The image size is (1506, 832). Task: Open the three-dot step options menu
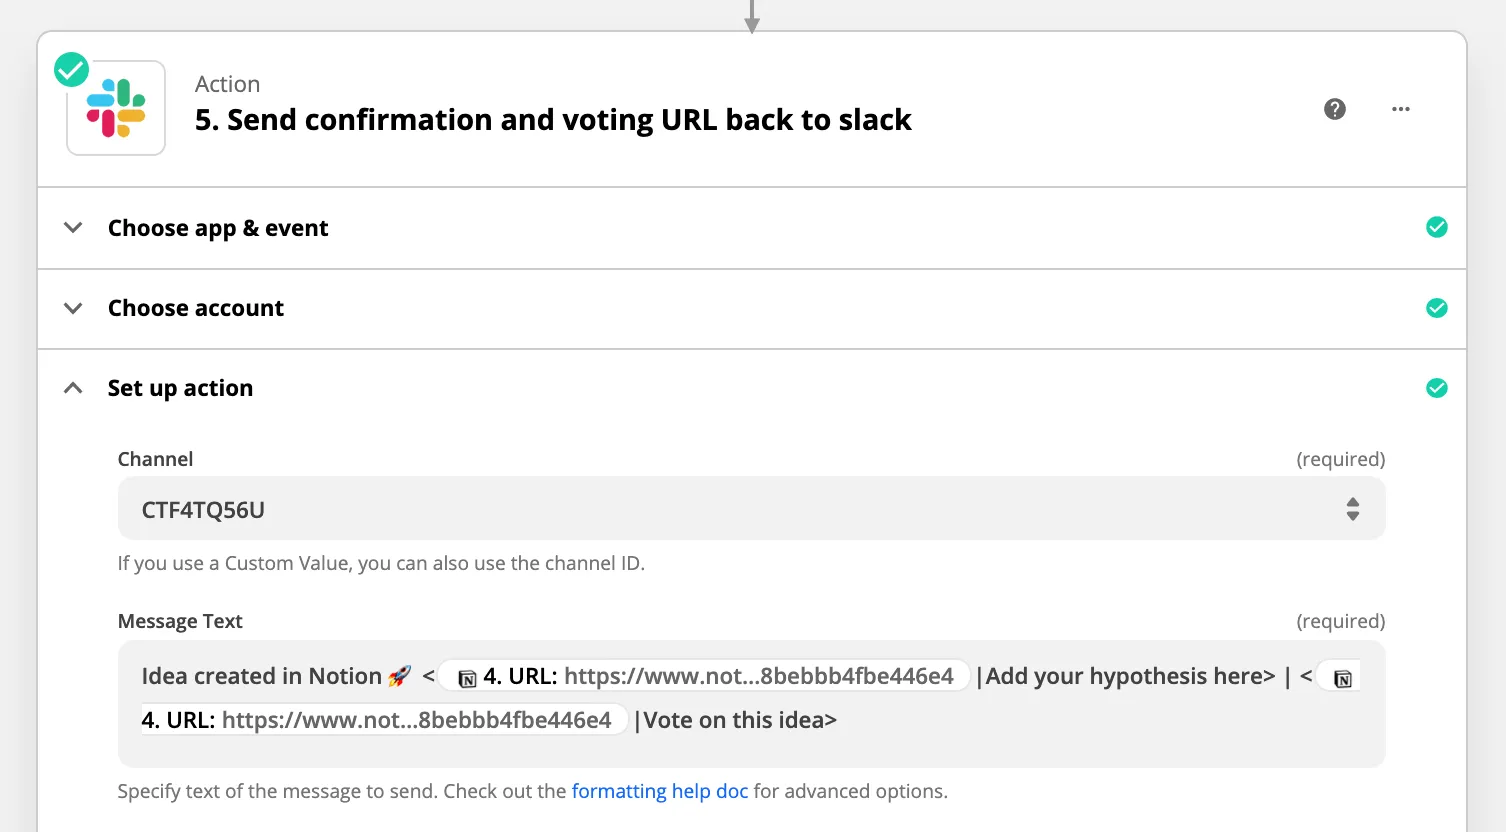tap(1401, 109)
